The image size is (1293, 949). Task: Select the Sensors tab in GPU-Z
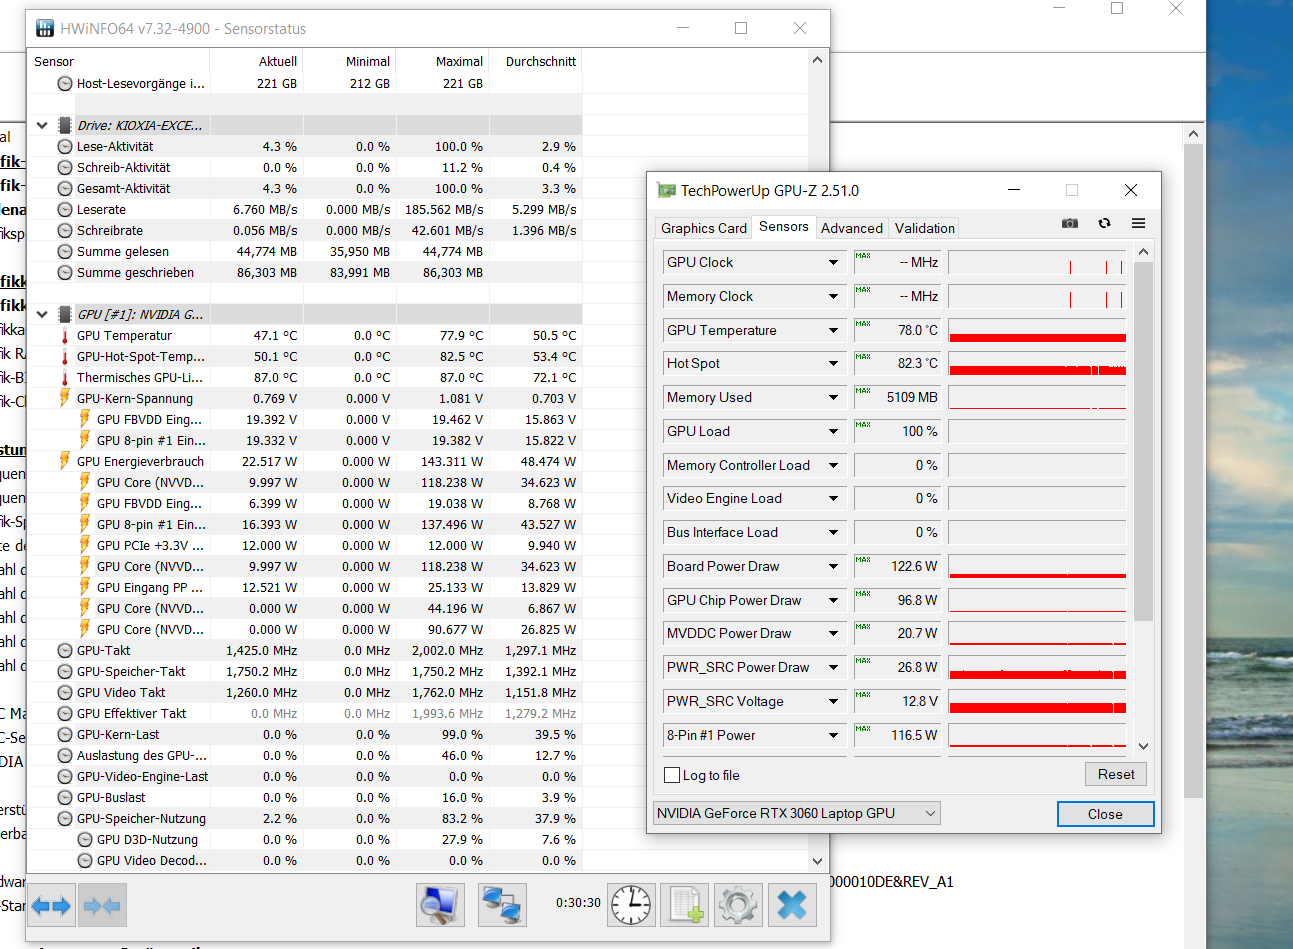click(x=783, y=227)
